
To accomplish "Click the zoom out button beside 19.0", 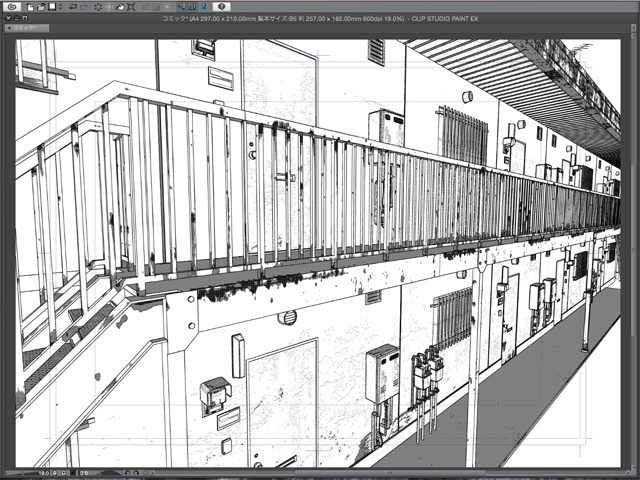I will [x=54, y=473].
